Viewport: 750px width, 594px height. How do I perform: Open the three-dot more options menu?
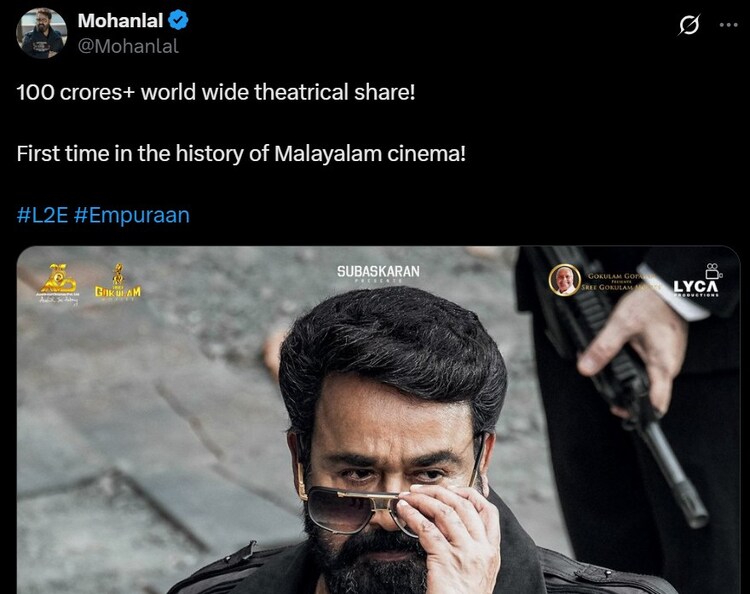pyautogui.click(x=728, y=25)
